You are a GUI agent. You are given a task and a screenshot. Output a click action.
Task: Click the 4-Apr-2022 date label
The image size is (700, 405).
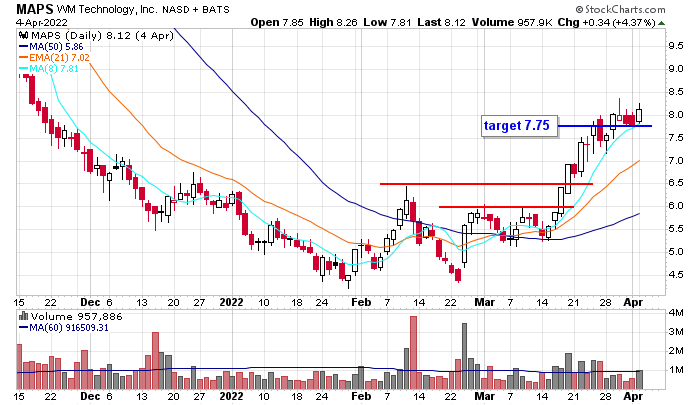[42, 22]
